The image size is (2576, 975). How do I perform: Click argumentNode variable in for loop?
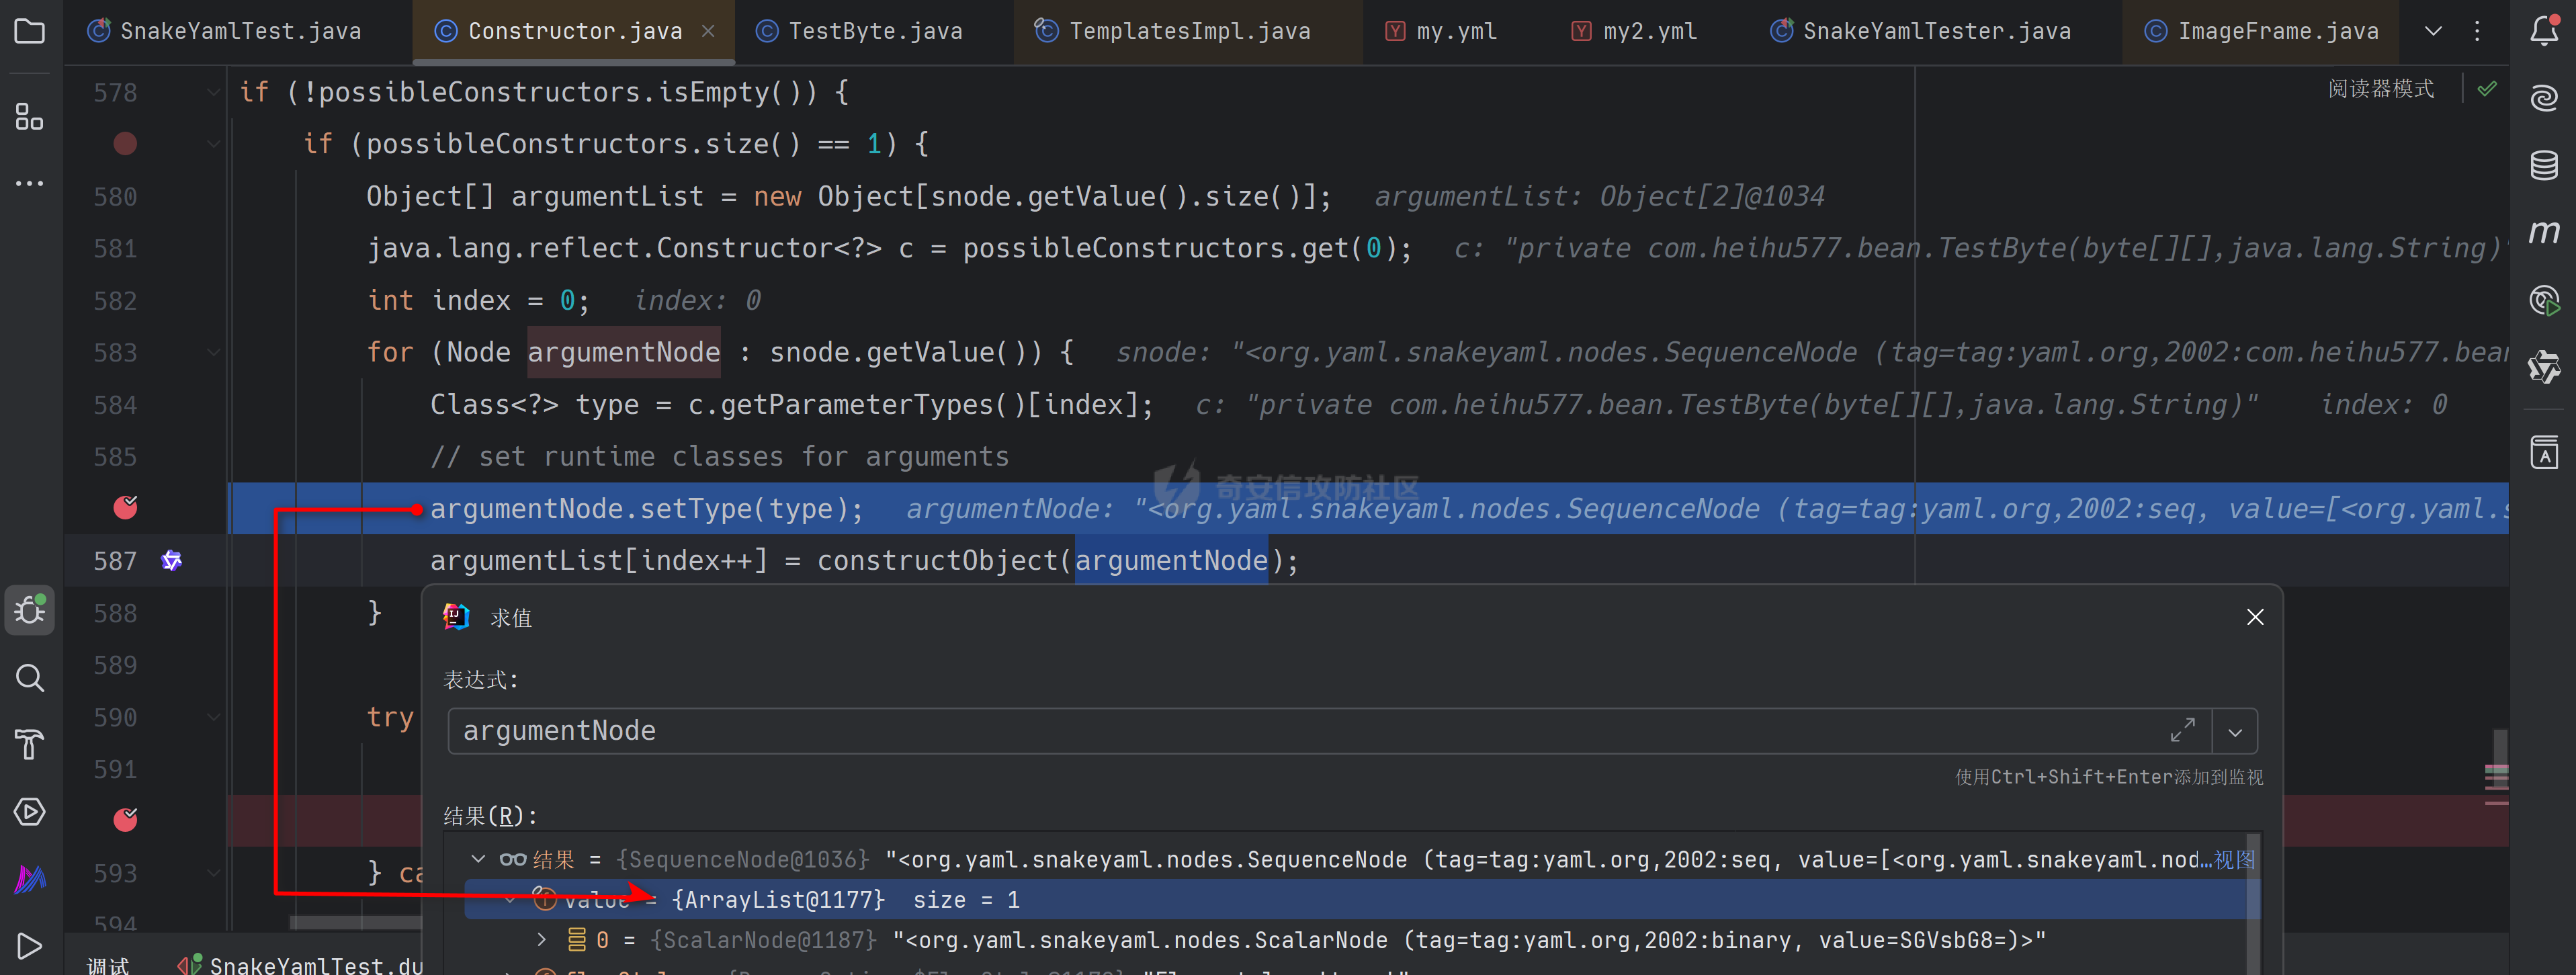[624, 352]
